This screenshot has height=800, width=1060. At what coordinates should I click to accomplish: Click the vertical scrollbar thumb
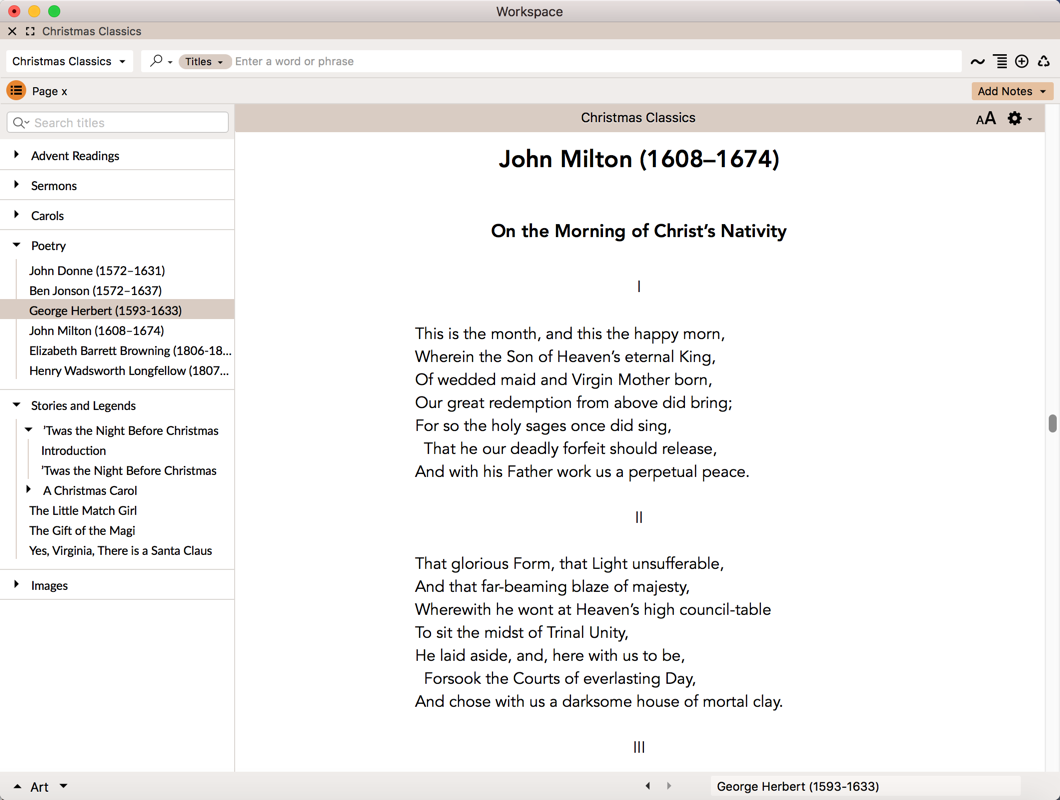pyautogui.click(x=1053, y=423)
